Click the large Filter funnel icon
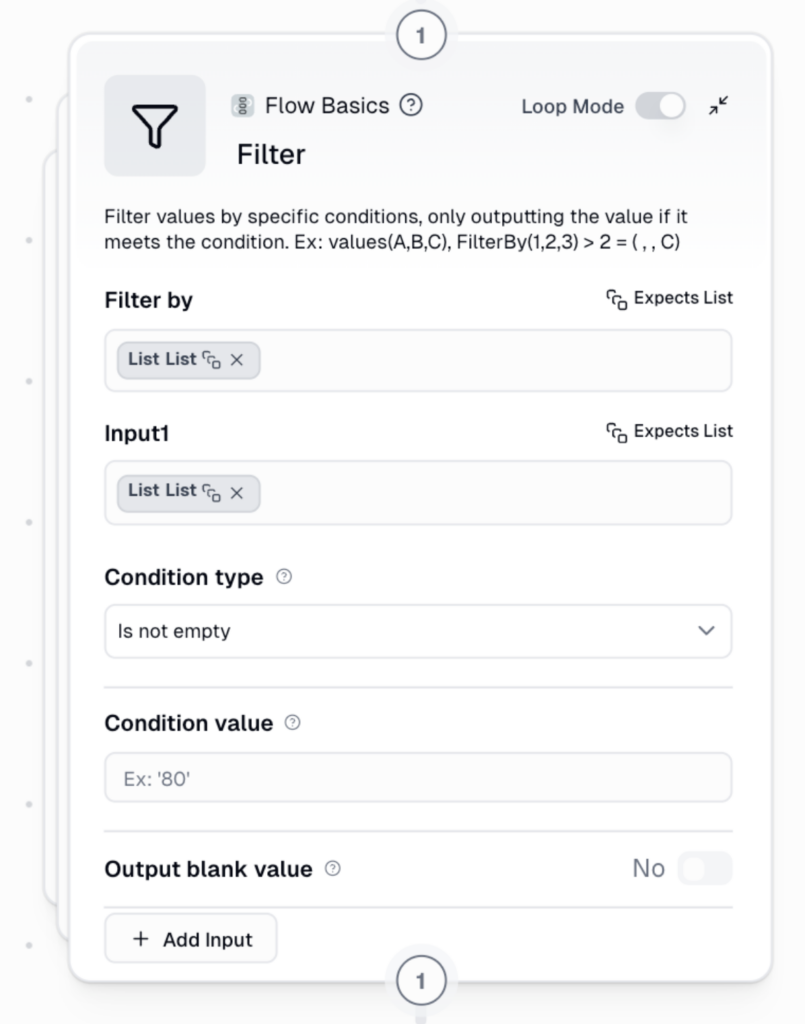This screenshot has width=805, height=1024. pos(155,126)
